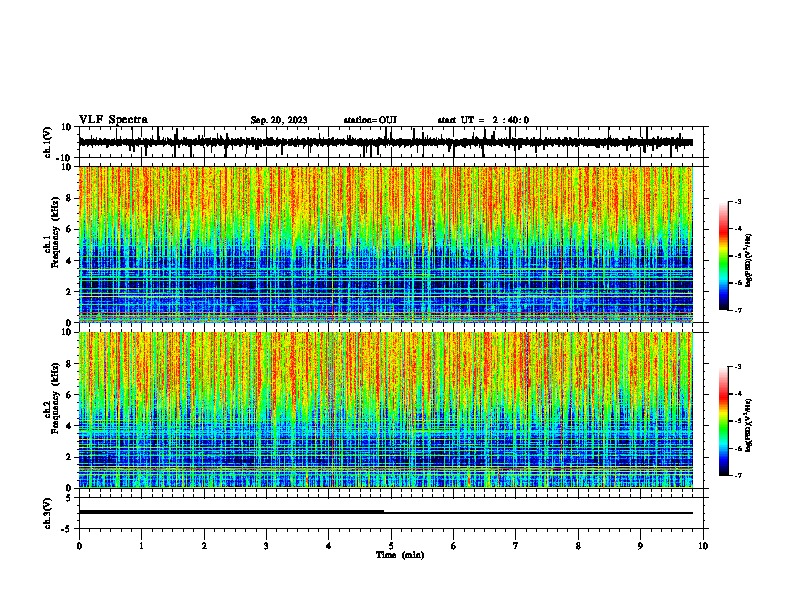
Task: Click "-7" label on ch.1 color scale
Action: click(x=738, y=310)
